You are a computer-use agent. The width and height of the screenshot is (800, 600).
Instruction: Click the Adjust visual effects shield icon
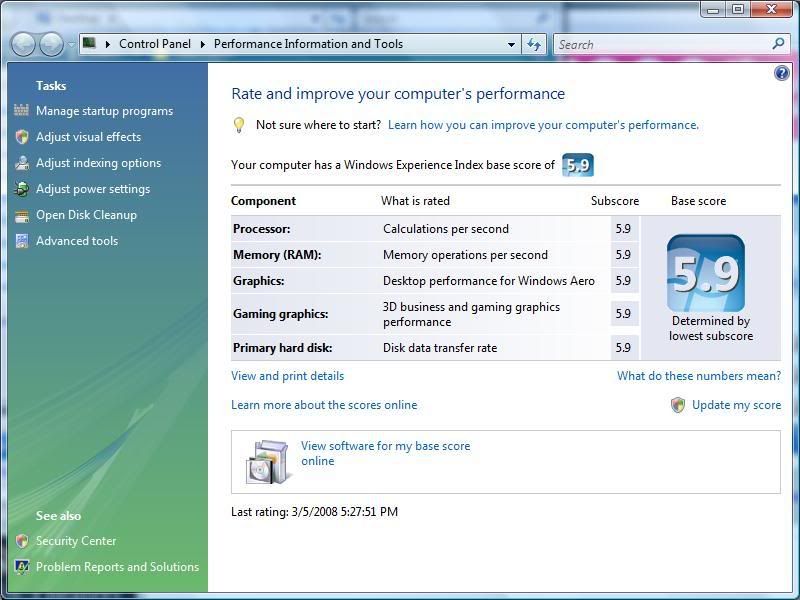[21, 137]
